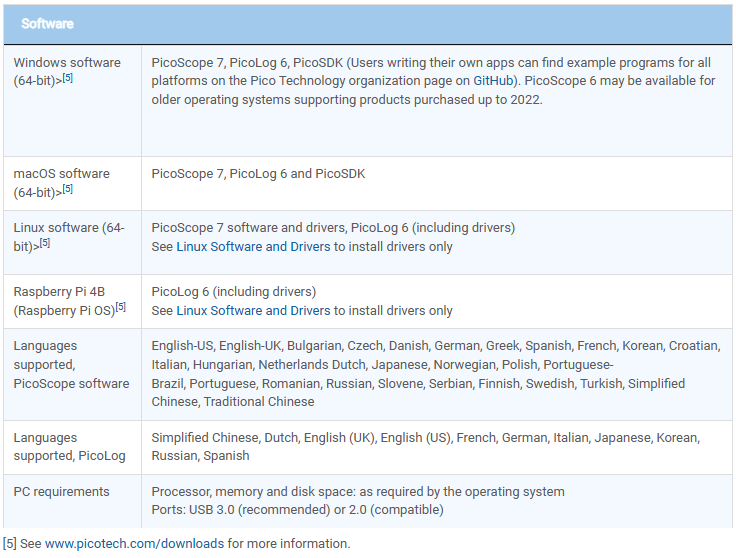Click the Linux software row label
This screenshot has height=558, width=736.
[68, 228]
